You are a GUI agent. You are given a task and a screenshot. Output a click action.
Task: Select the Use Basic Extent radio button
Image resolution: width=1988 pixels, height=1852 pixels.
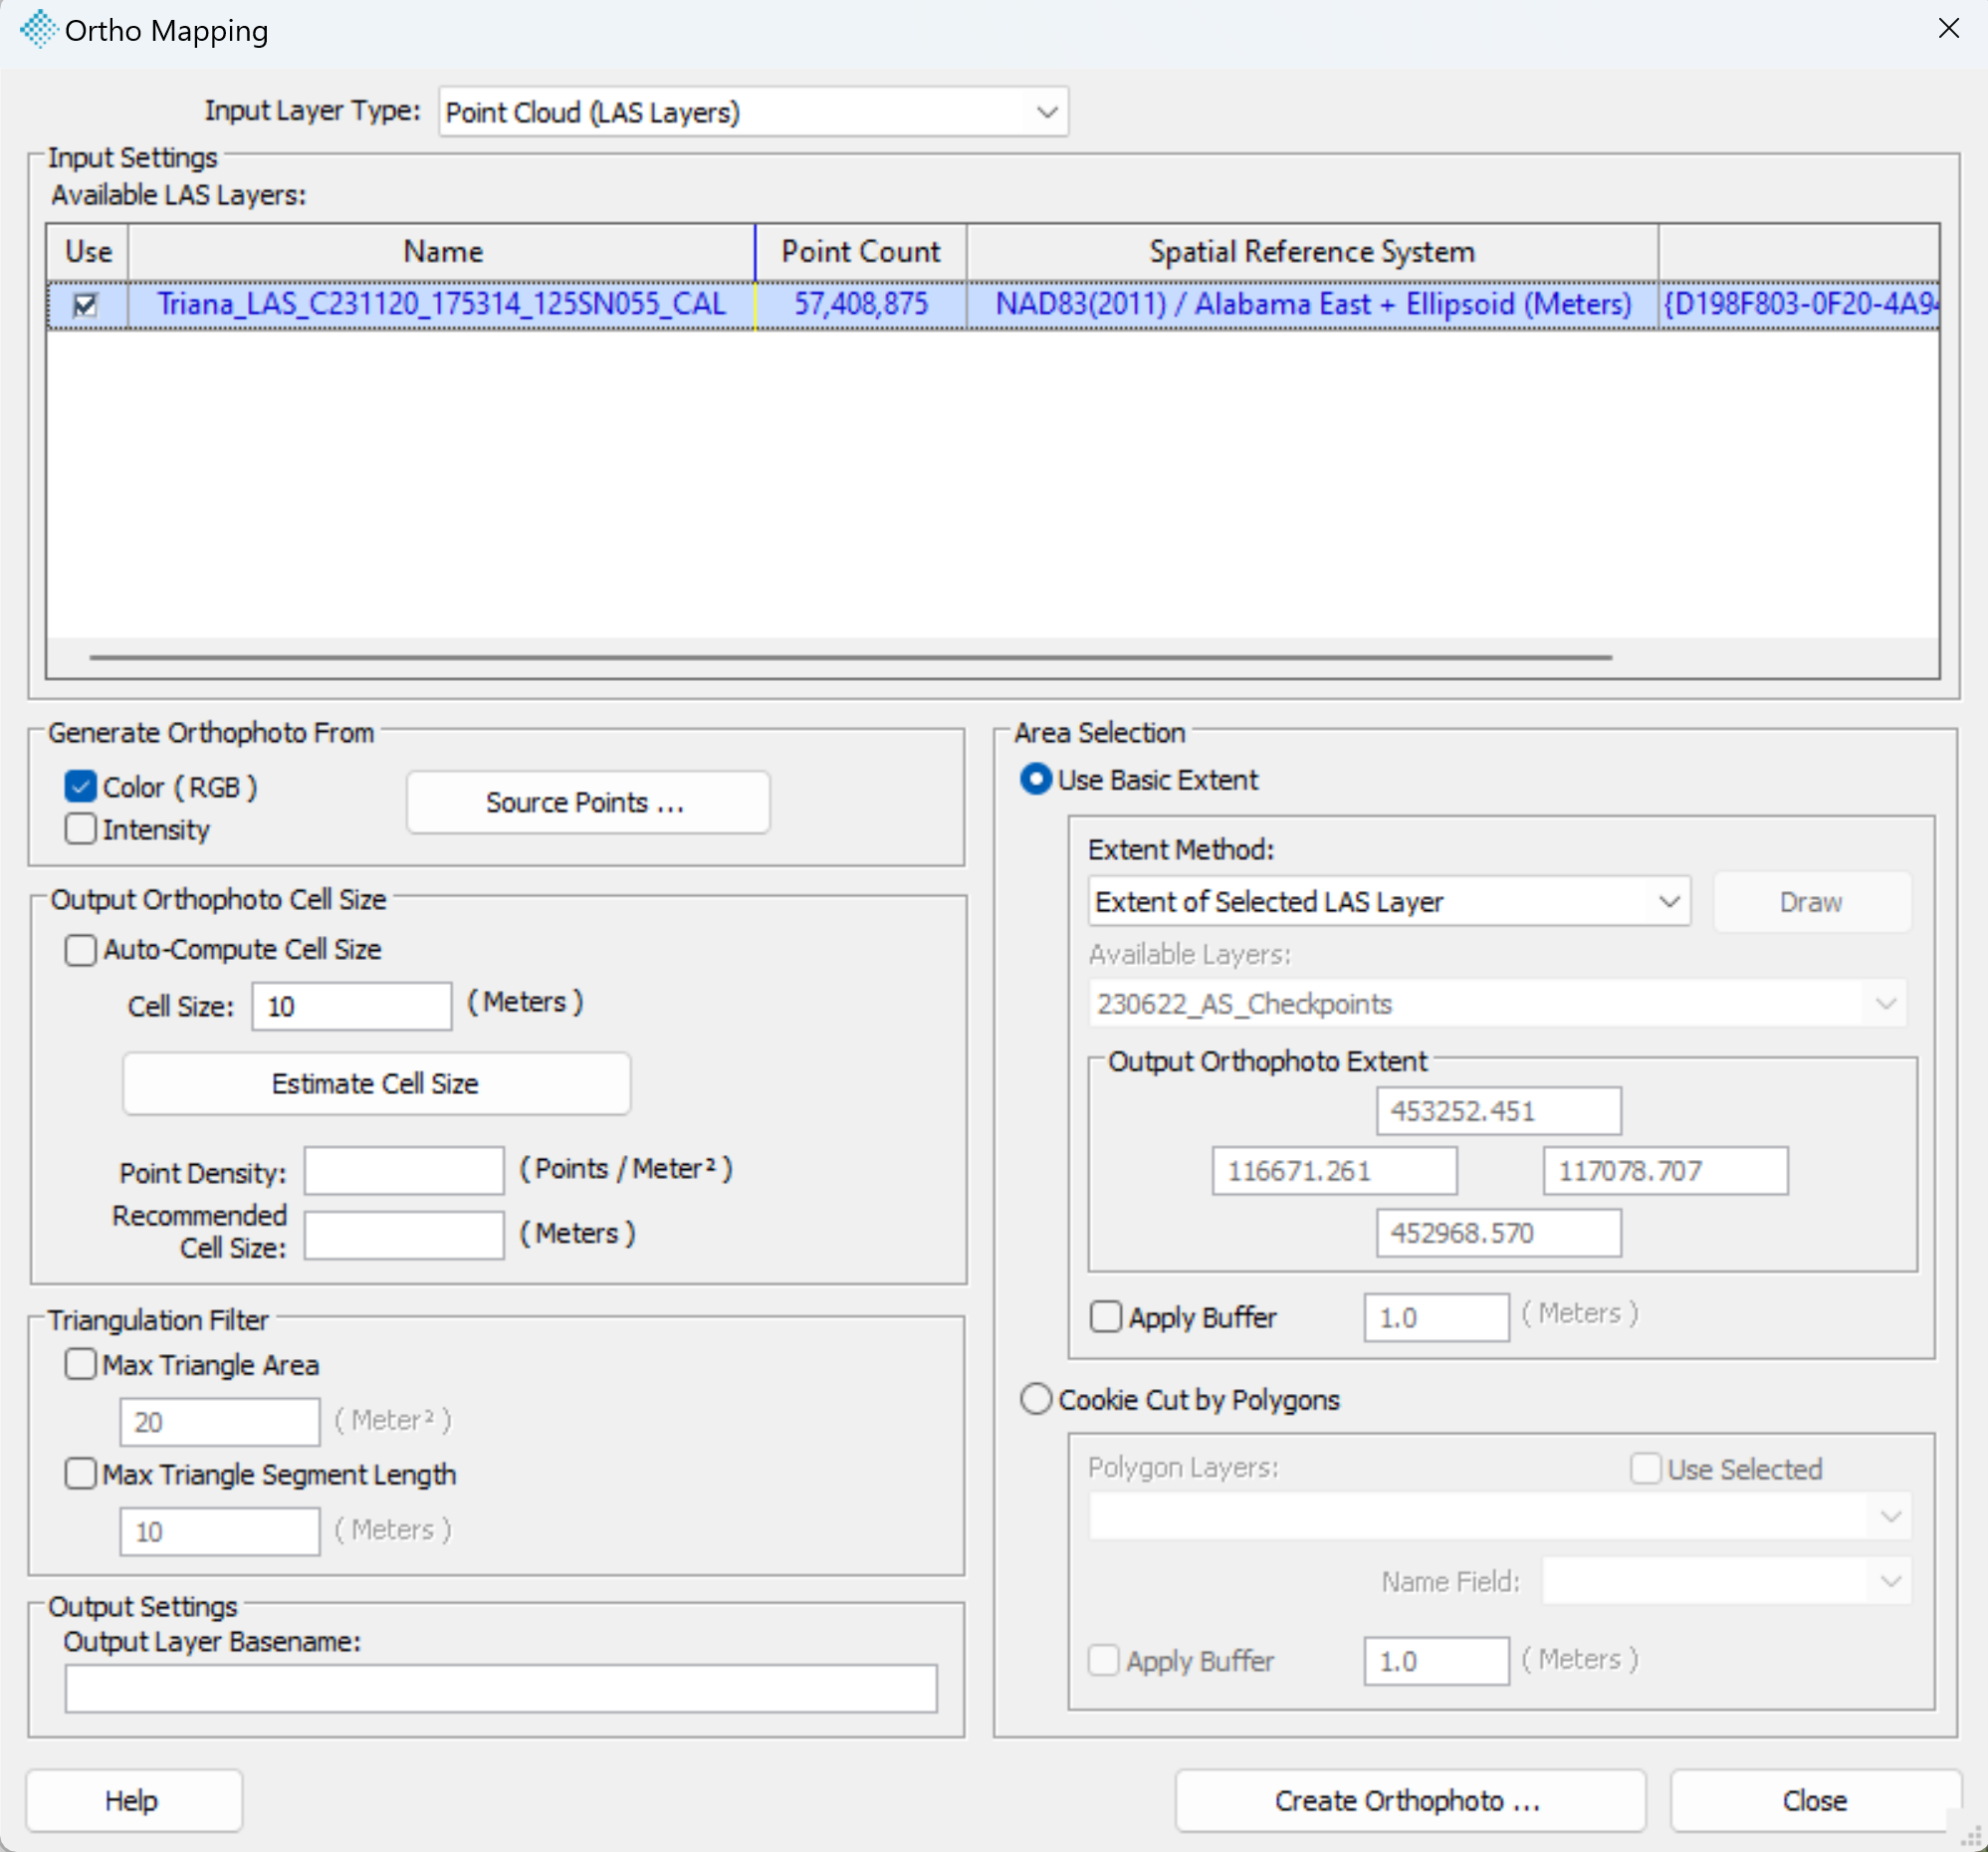click(x=1036, y=779)
